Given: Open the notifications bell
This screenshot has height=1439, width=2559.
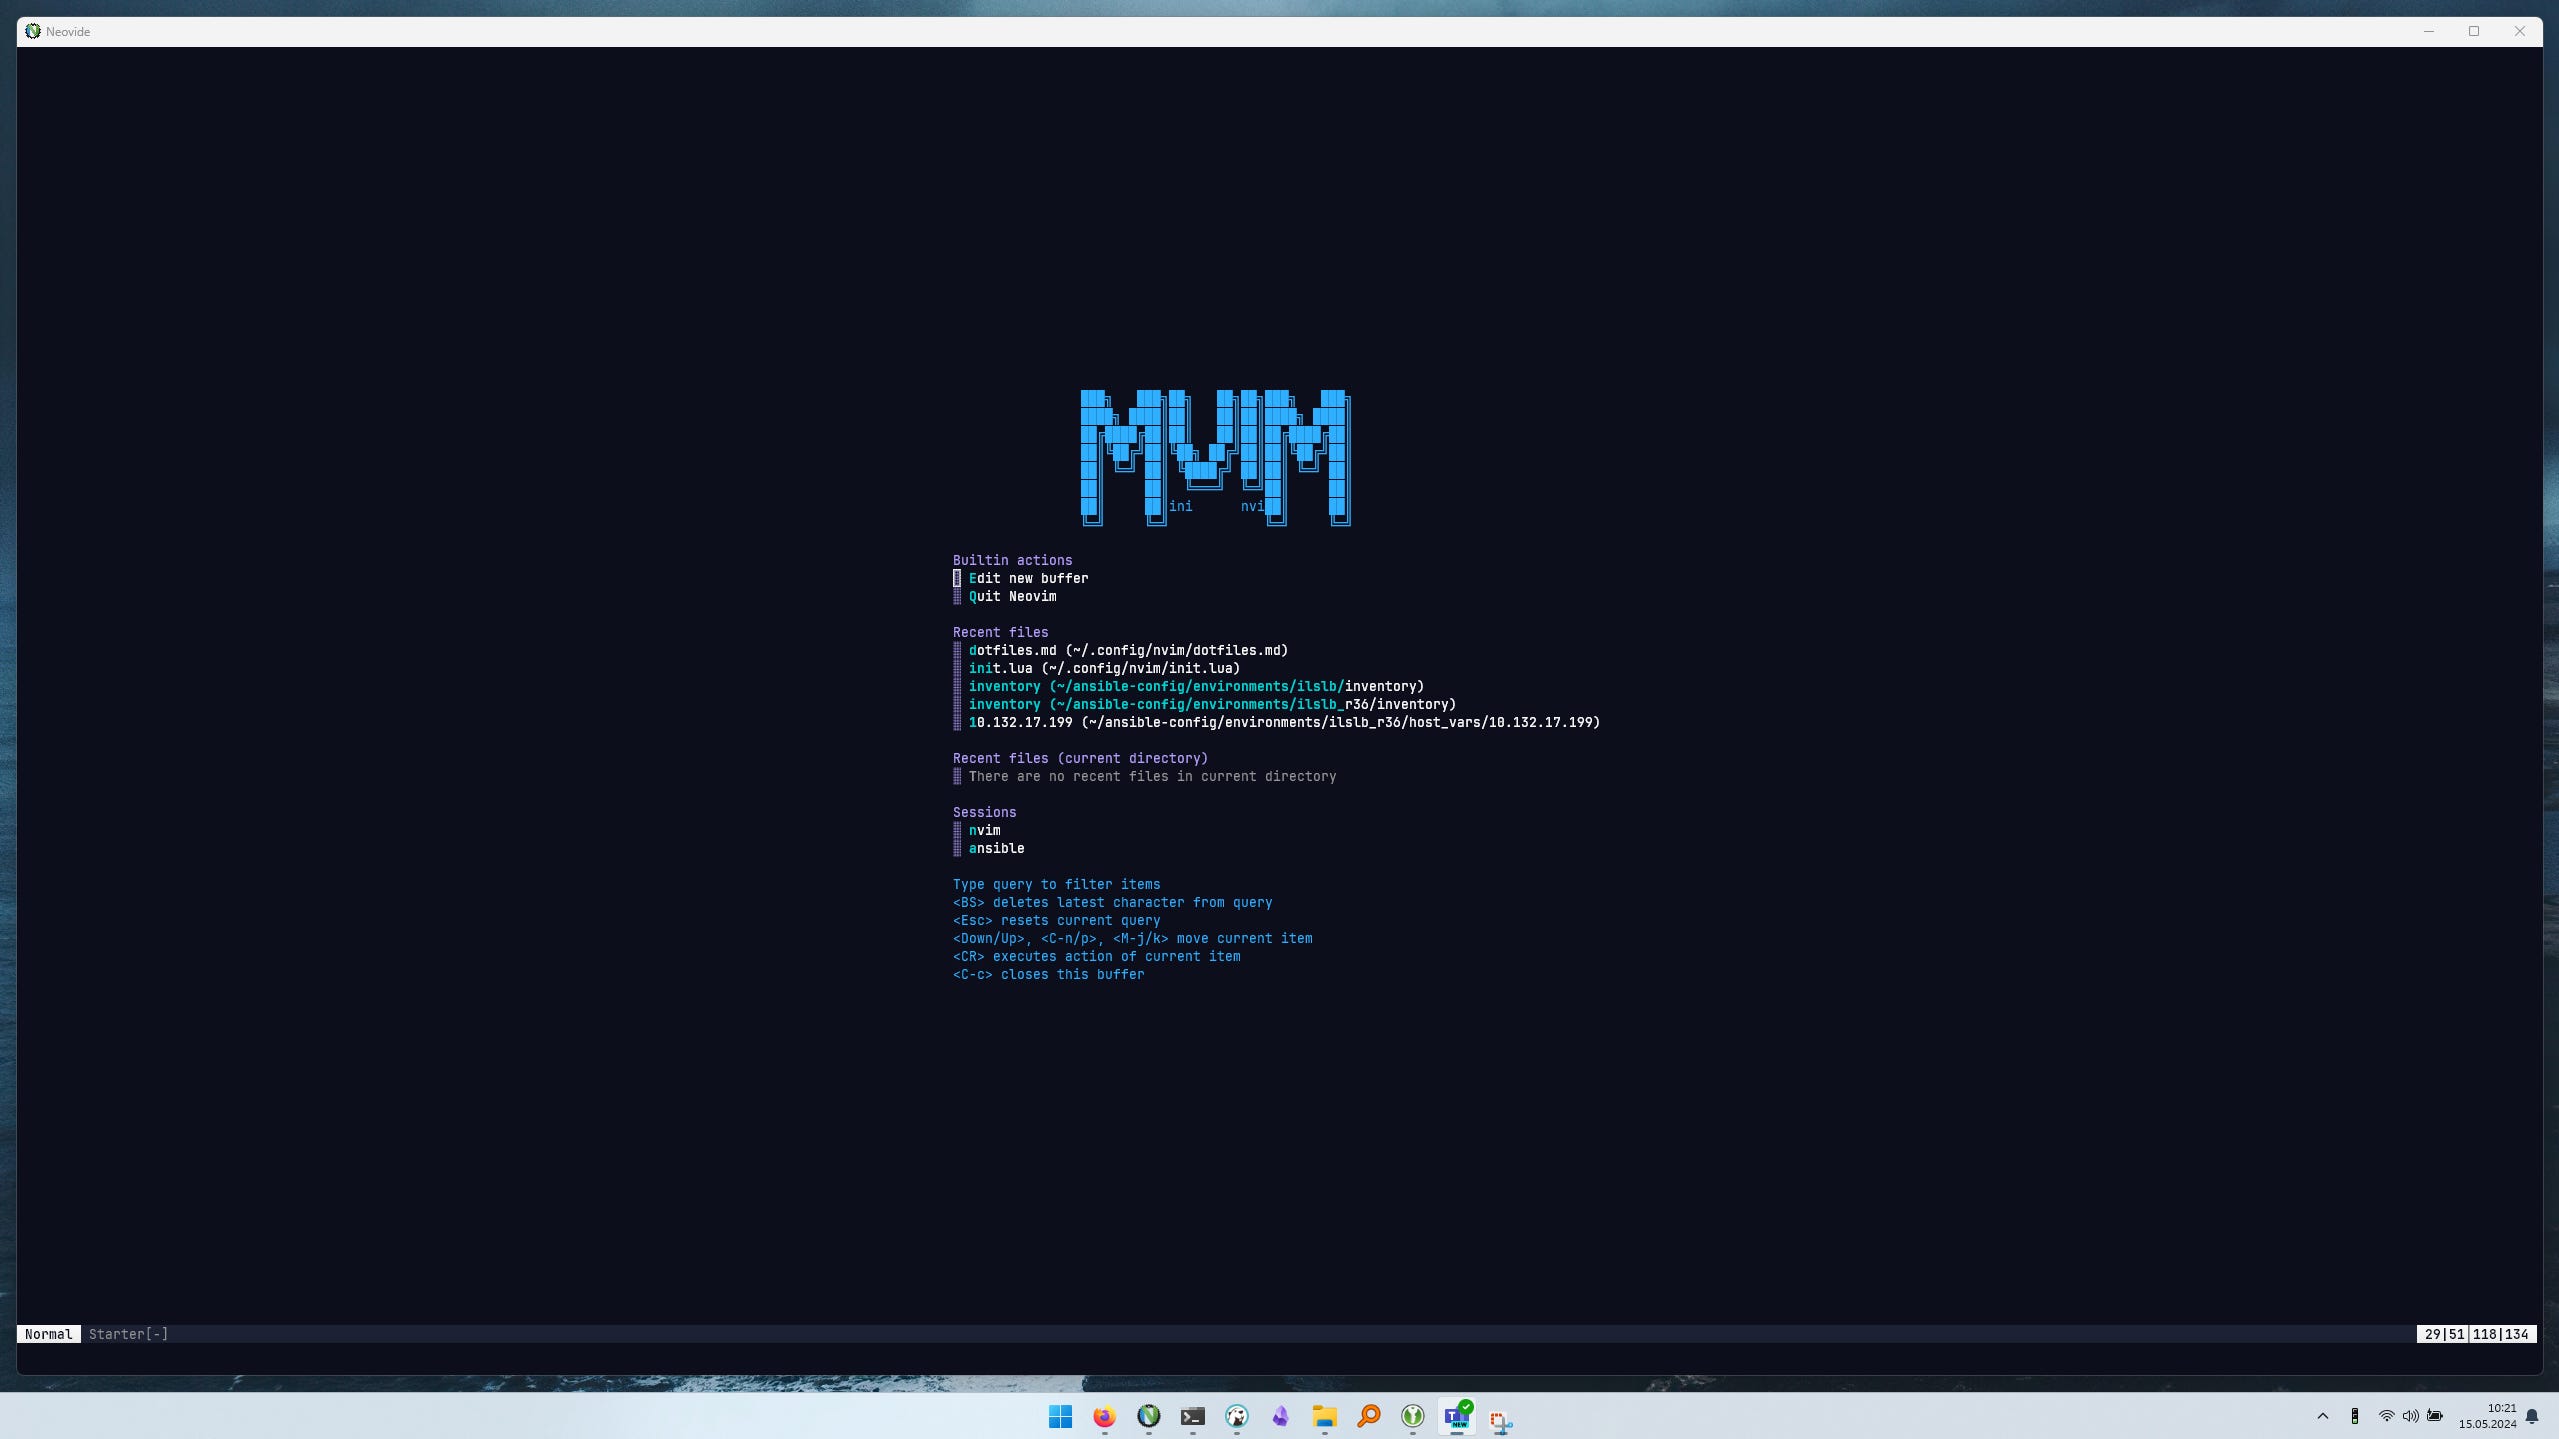Looking at the screenshot, I should (2532, 1416).
